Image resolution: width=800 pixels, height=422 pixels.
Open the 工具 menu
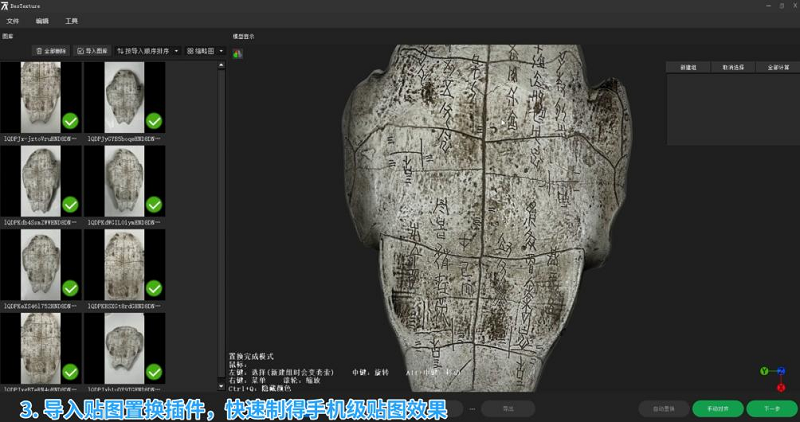71,20
